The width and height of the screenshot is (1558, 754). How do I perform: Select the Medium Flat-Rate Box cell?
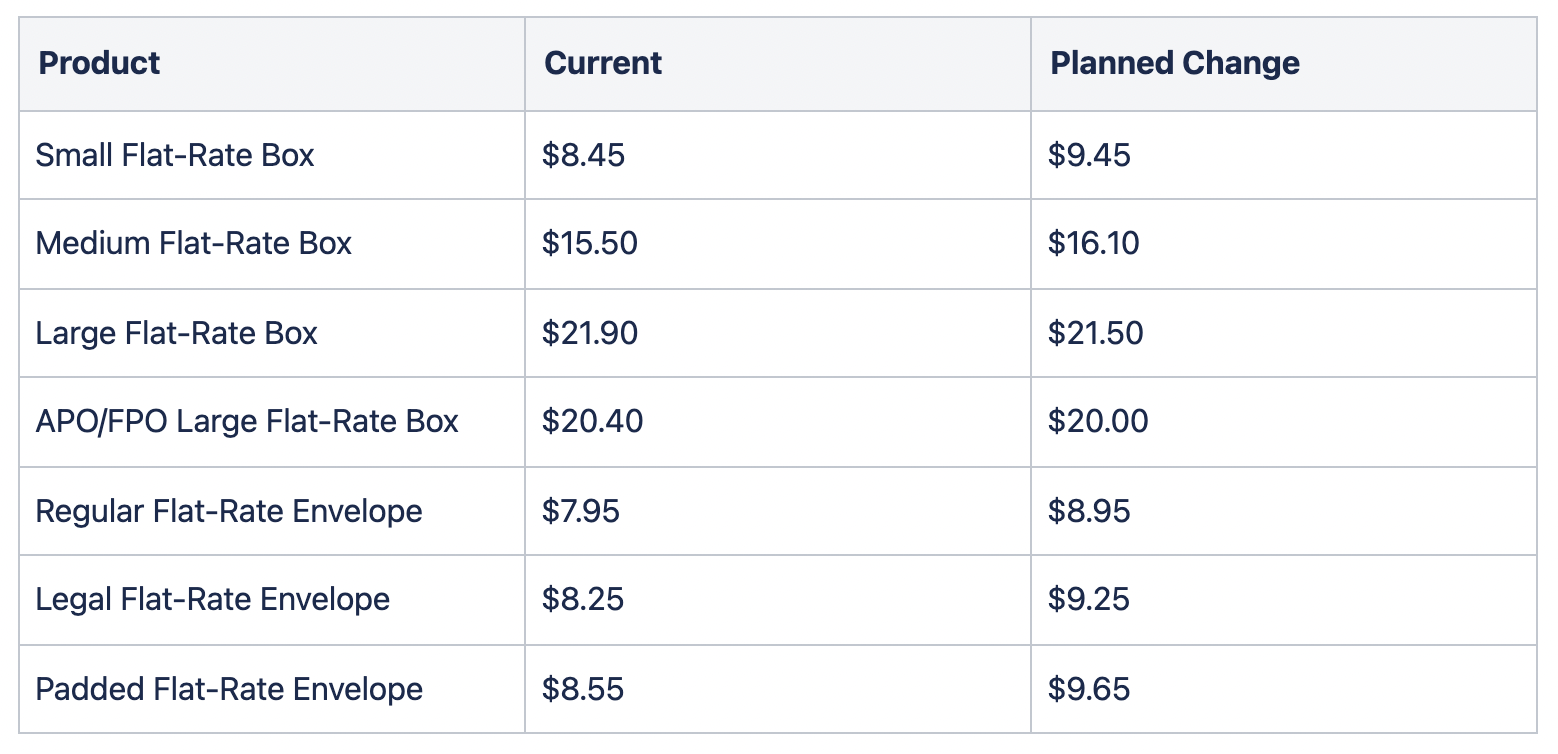click(272, 244)
